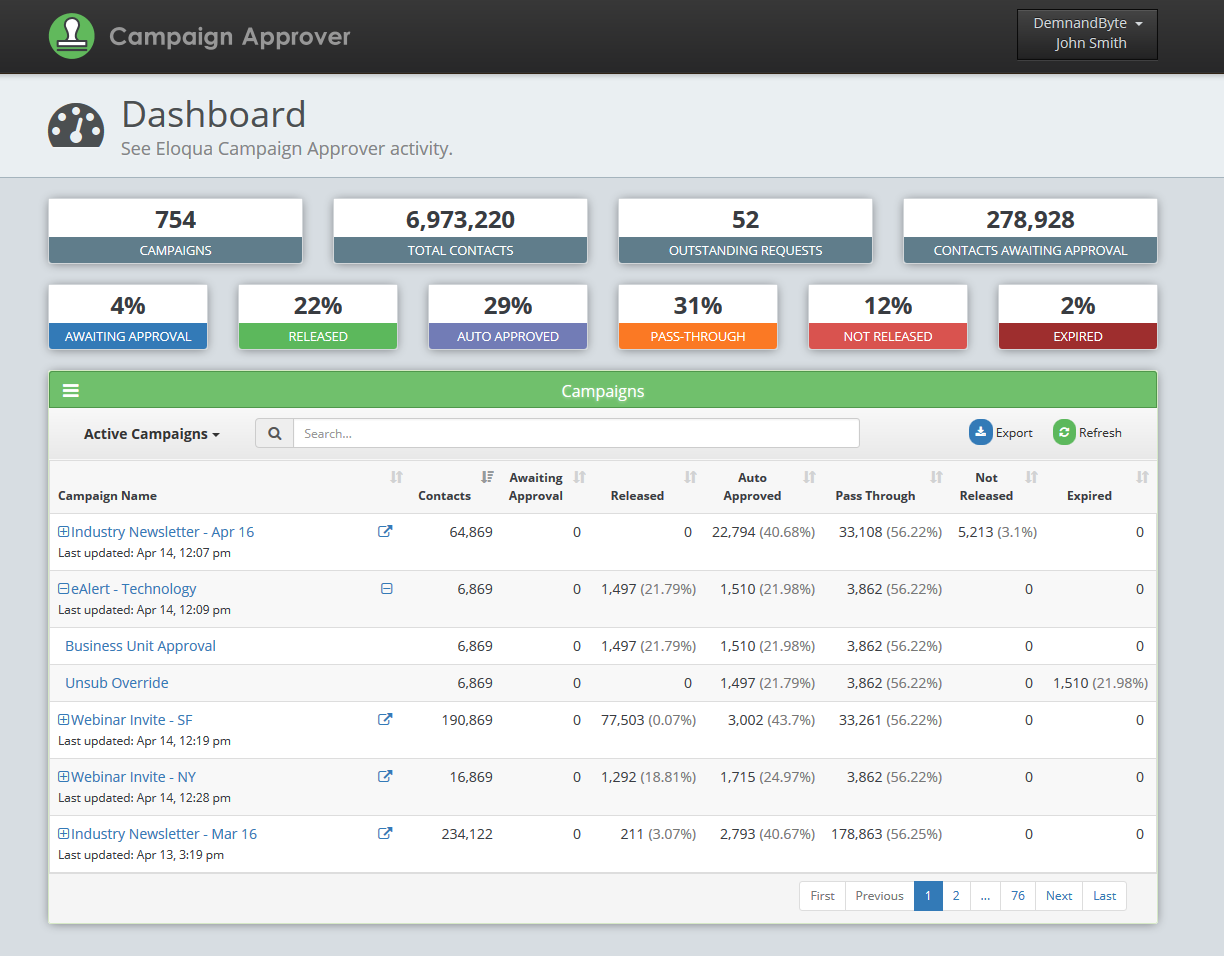The width and height of the screenshot is (1224, 956).
Task: Click the magnifying glass search icon
Action: point(274,432)
